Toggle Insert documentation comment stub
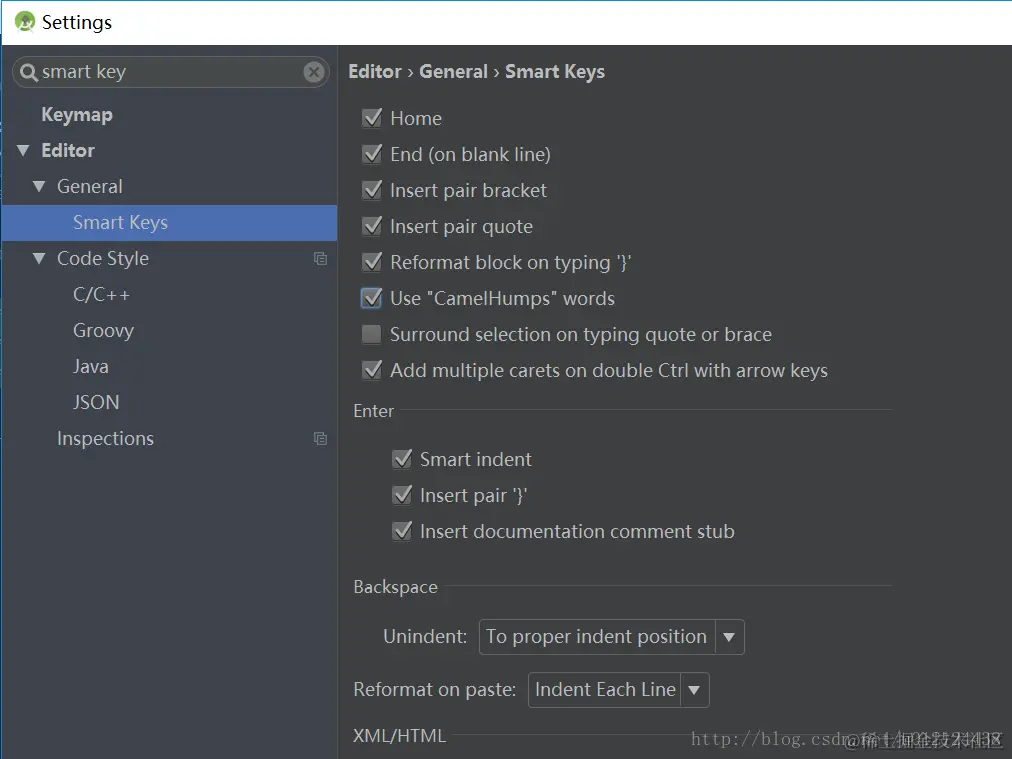Viewport: 1012px width, 759px height. pyautogui.click(x=401, y=531)
